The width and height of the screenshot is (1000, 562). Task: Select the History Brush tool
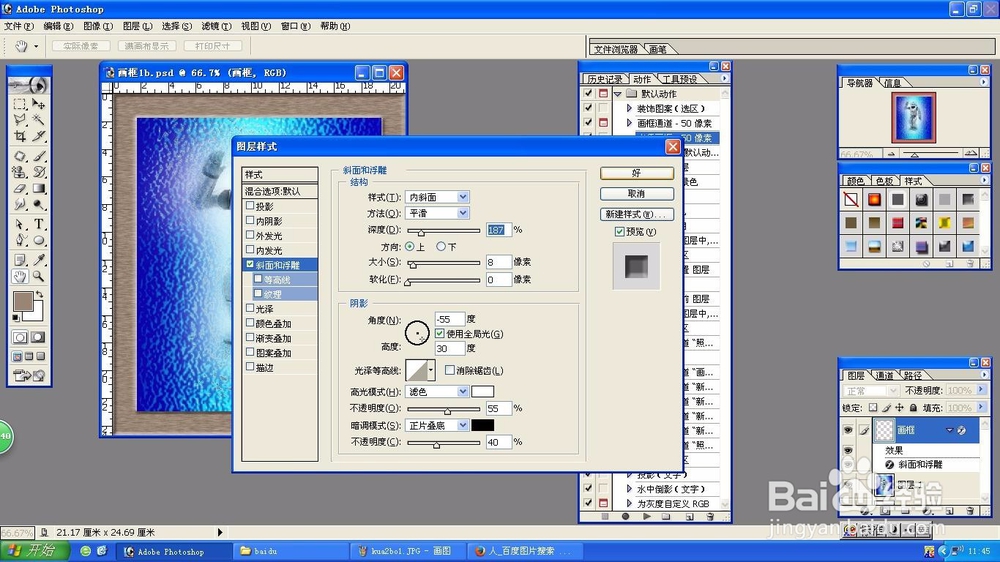click(x=39, y=172)
